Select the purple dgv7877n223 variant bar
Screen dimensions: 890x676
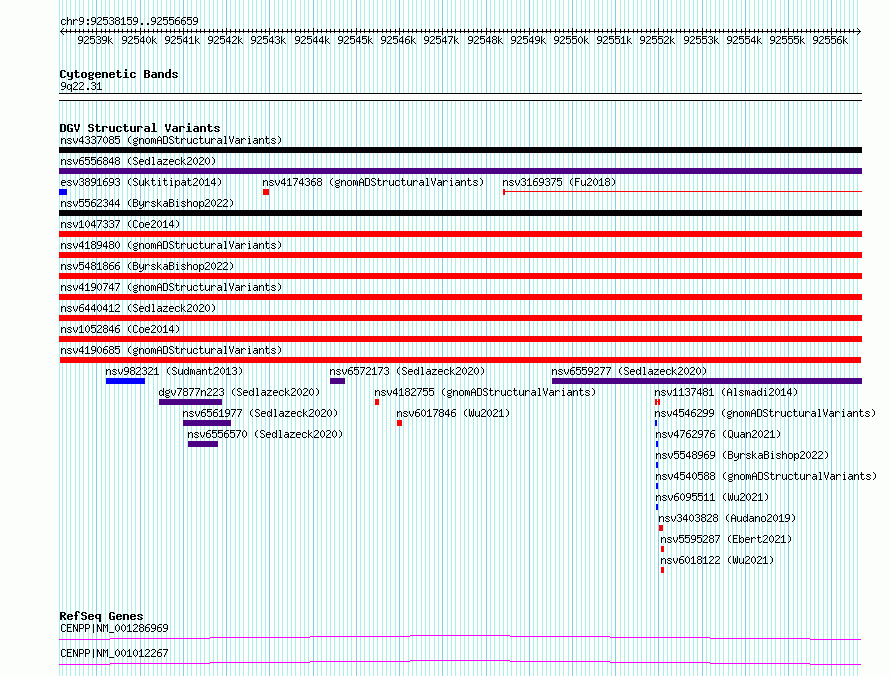pyautogui.click(x=190, y=402)
